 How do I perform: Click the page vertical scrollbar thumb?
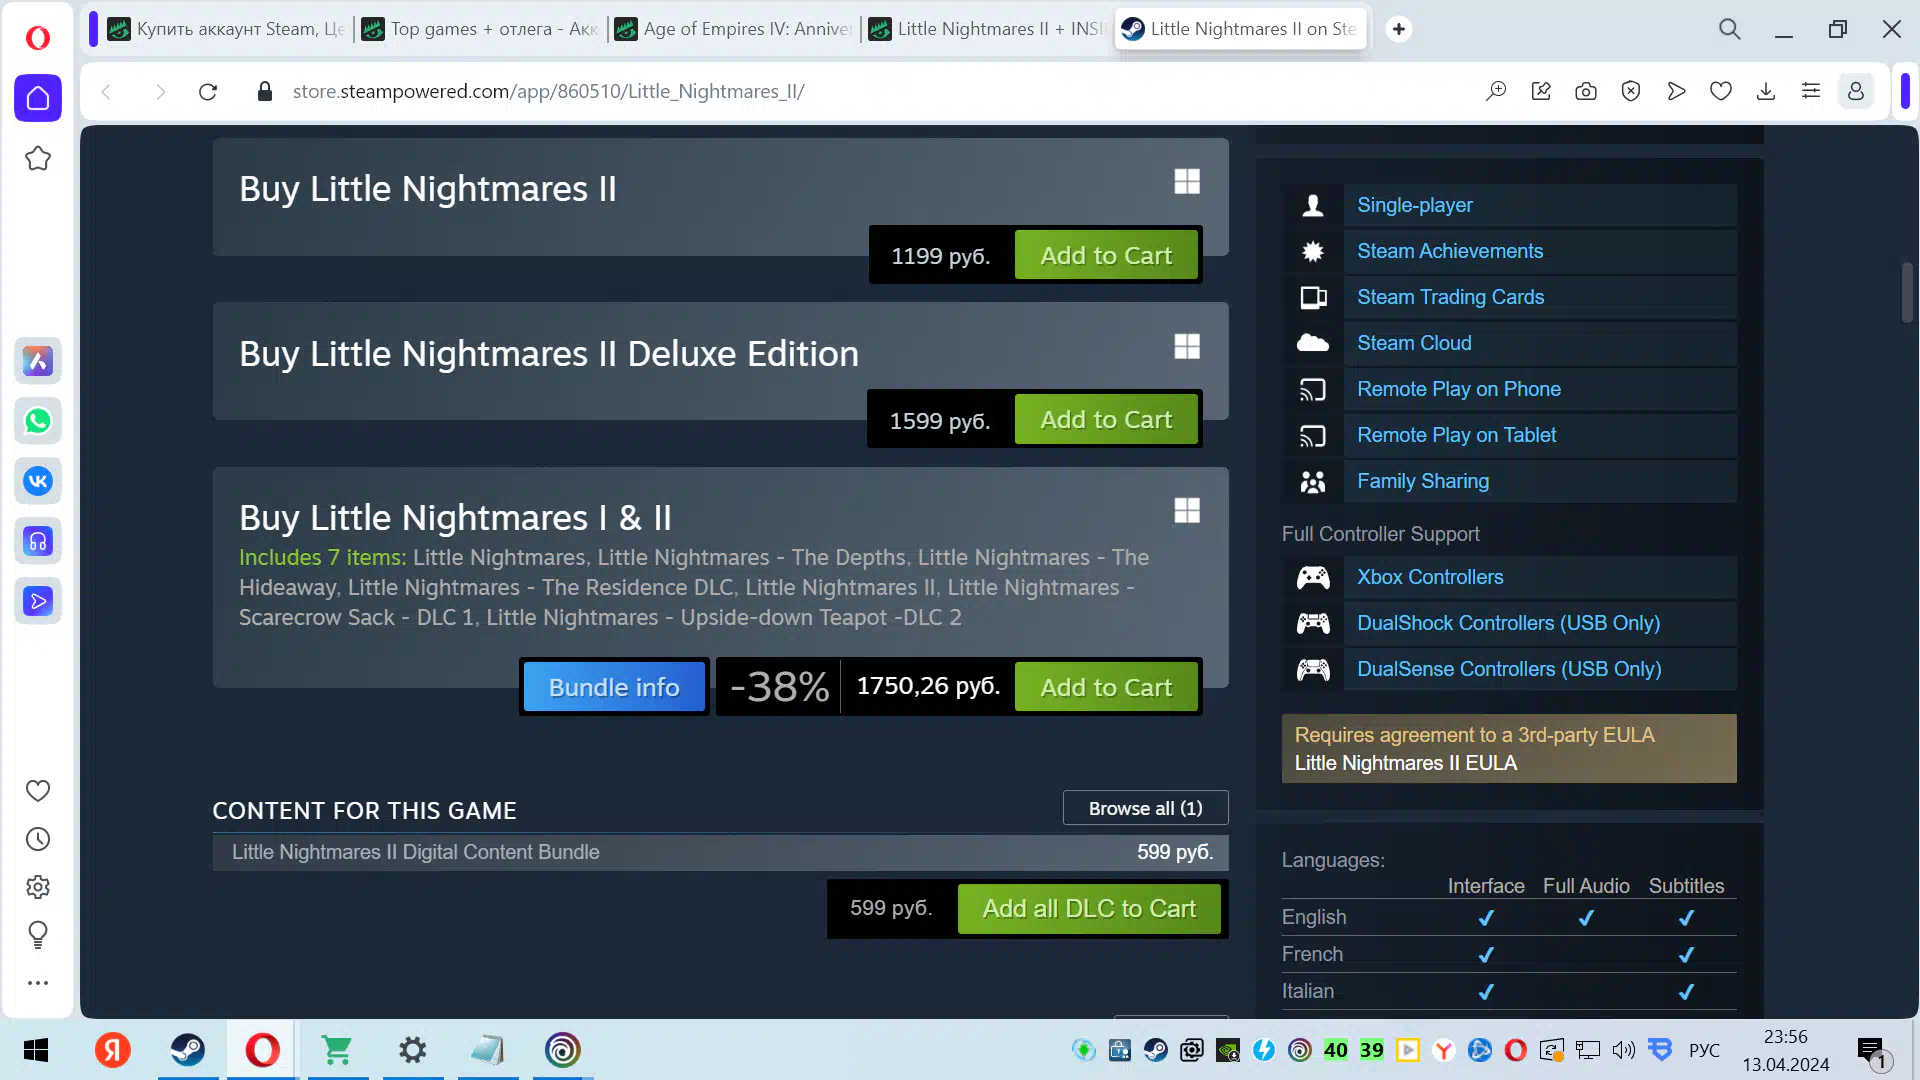1906,292
